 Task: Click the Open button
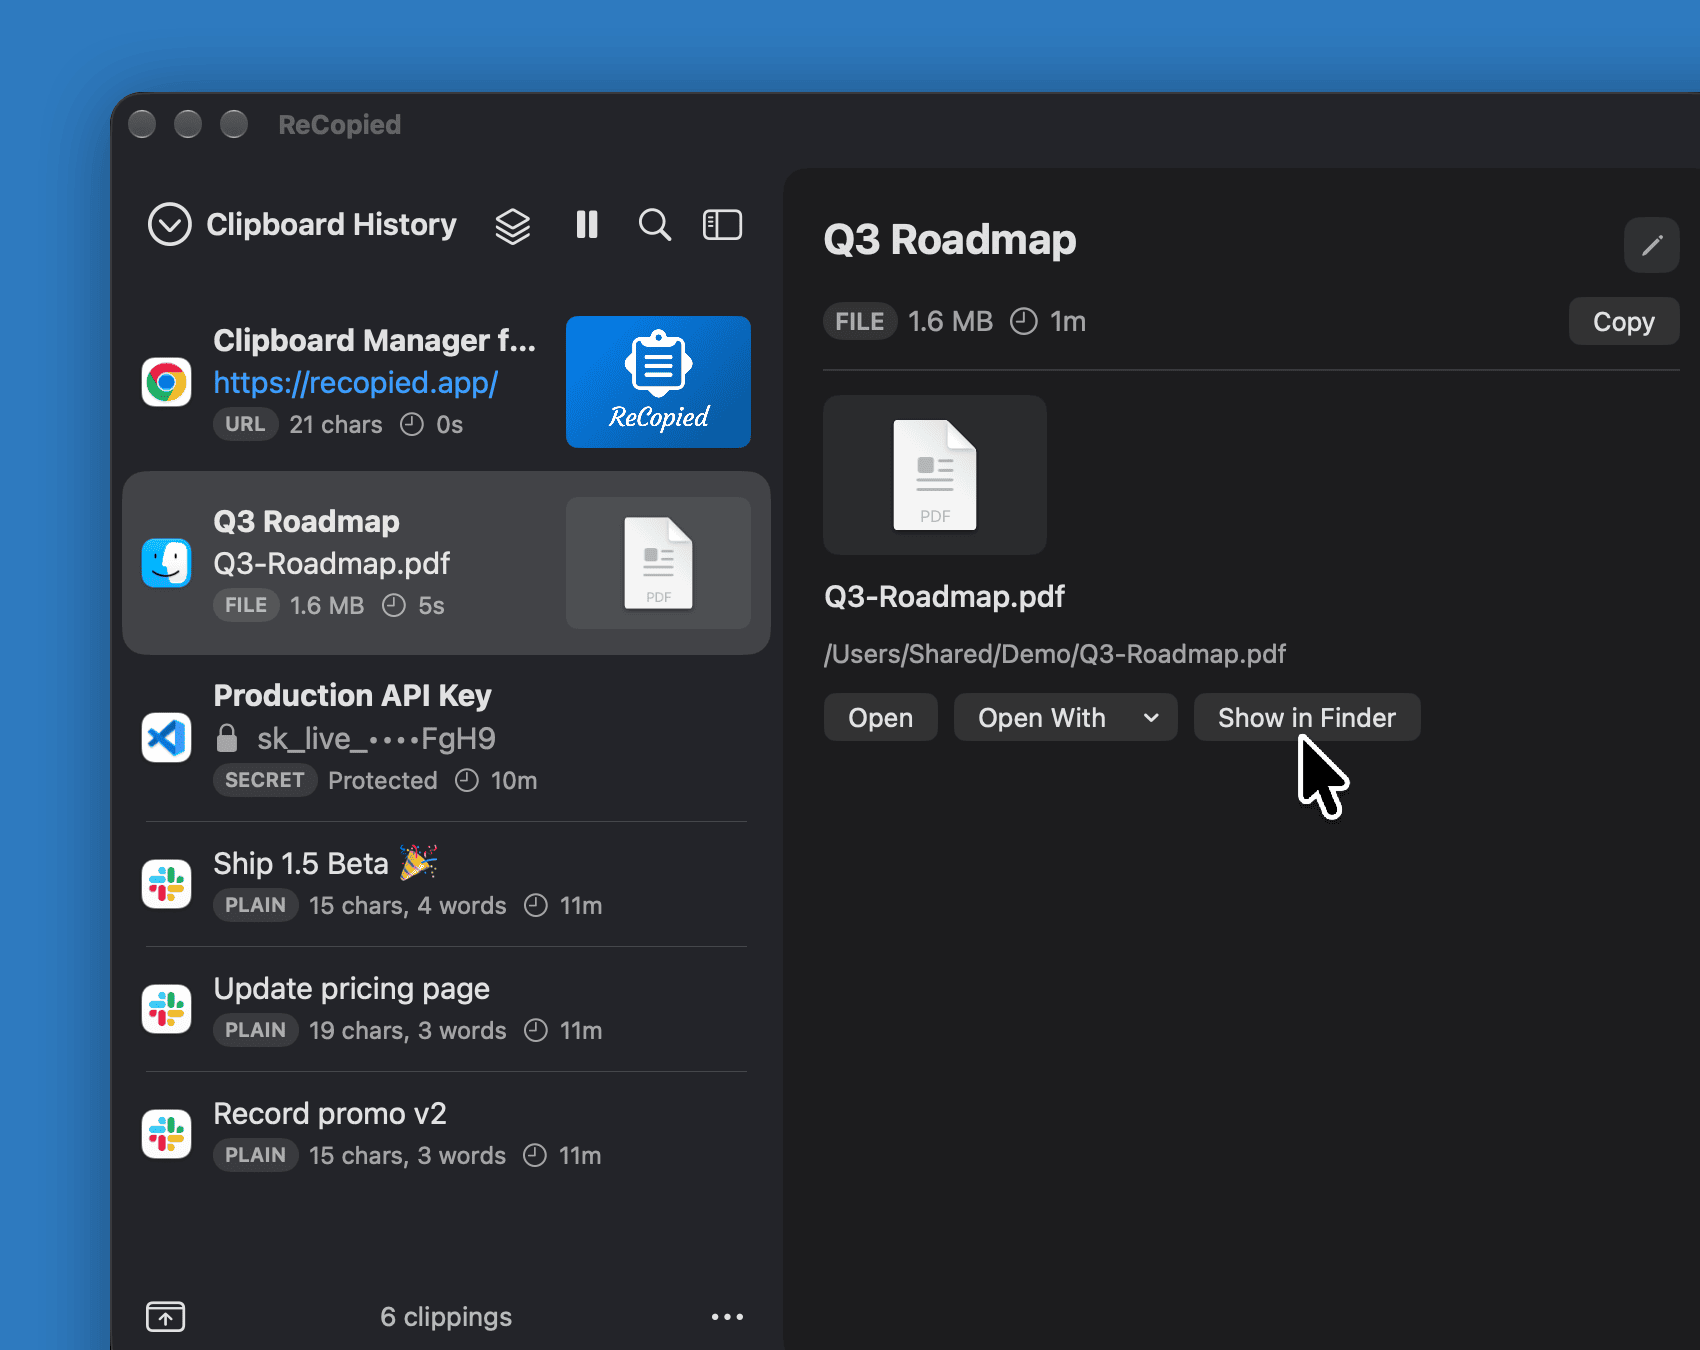[x=881, y=717]
